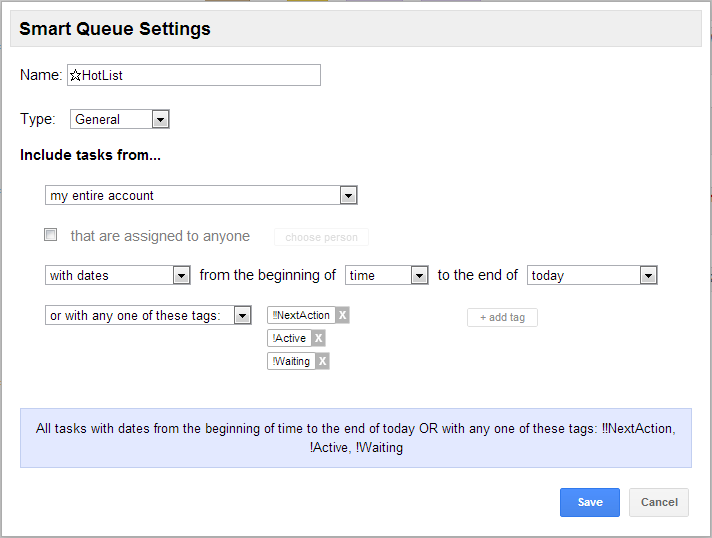Open the 'time' start range dropdown

pyautogui.click(x=386, y=275)
